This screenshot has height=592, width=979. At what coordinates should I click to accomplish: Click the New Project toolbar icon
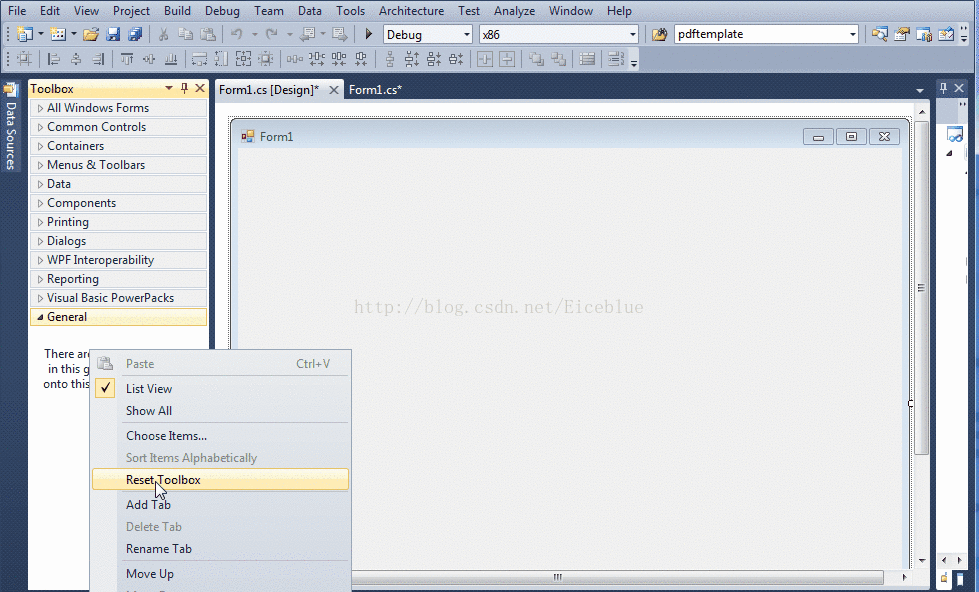[x=25, y=34]
